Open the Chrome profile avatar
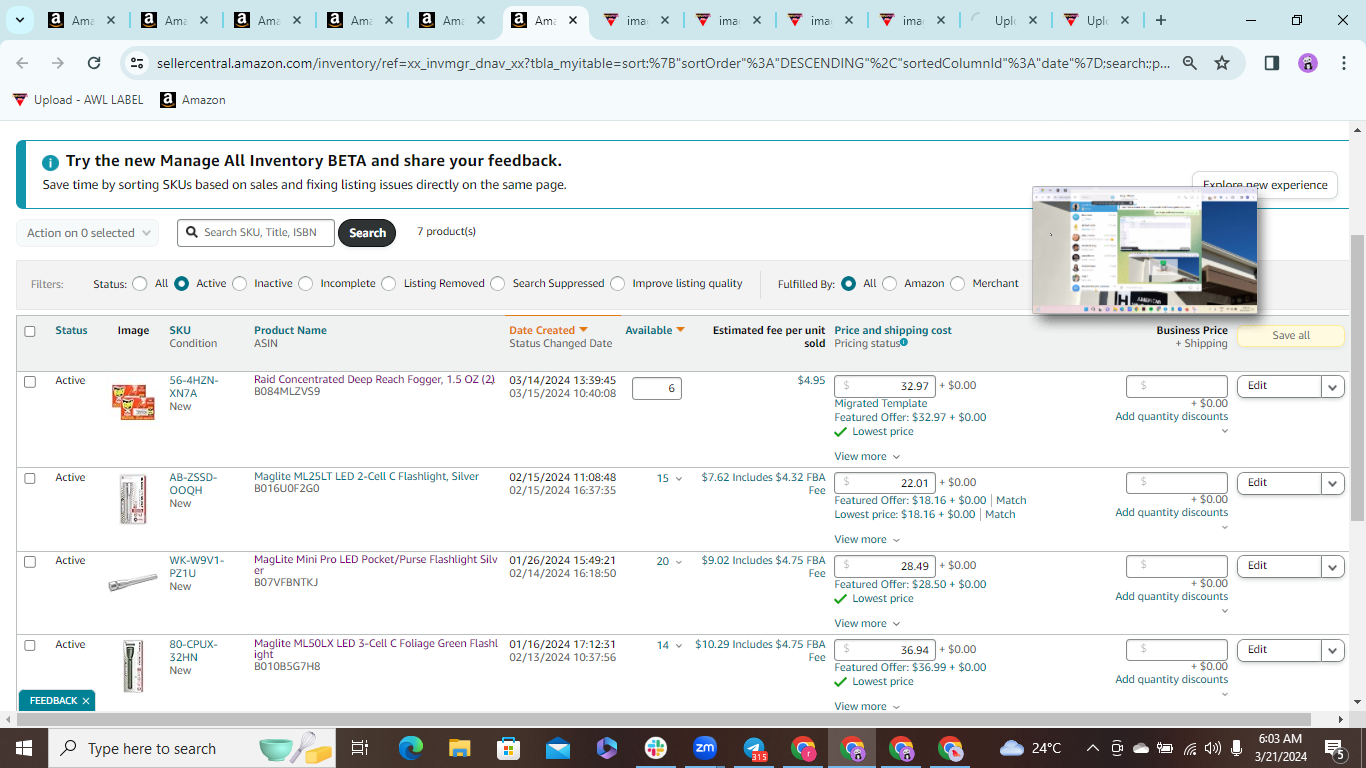The height and width of the screenshot is (768, 1366). click(x=1308, y=63)
